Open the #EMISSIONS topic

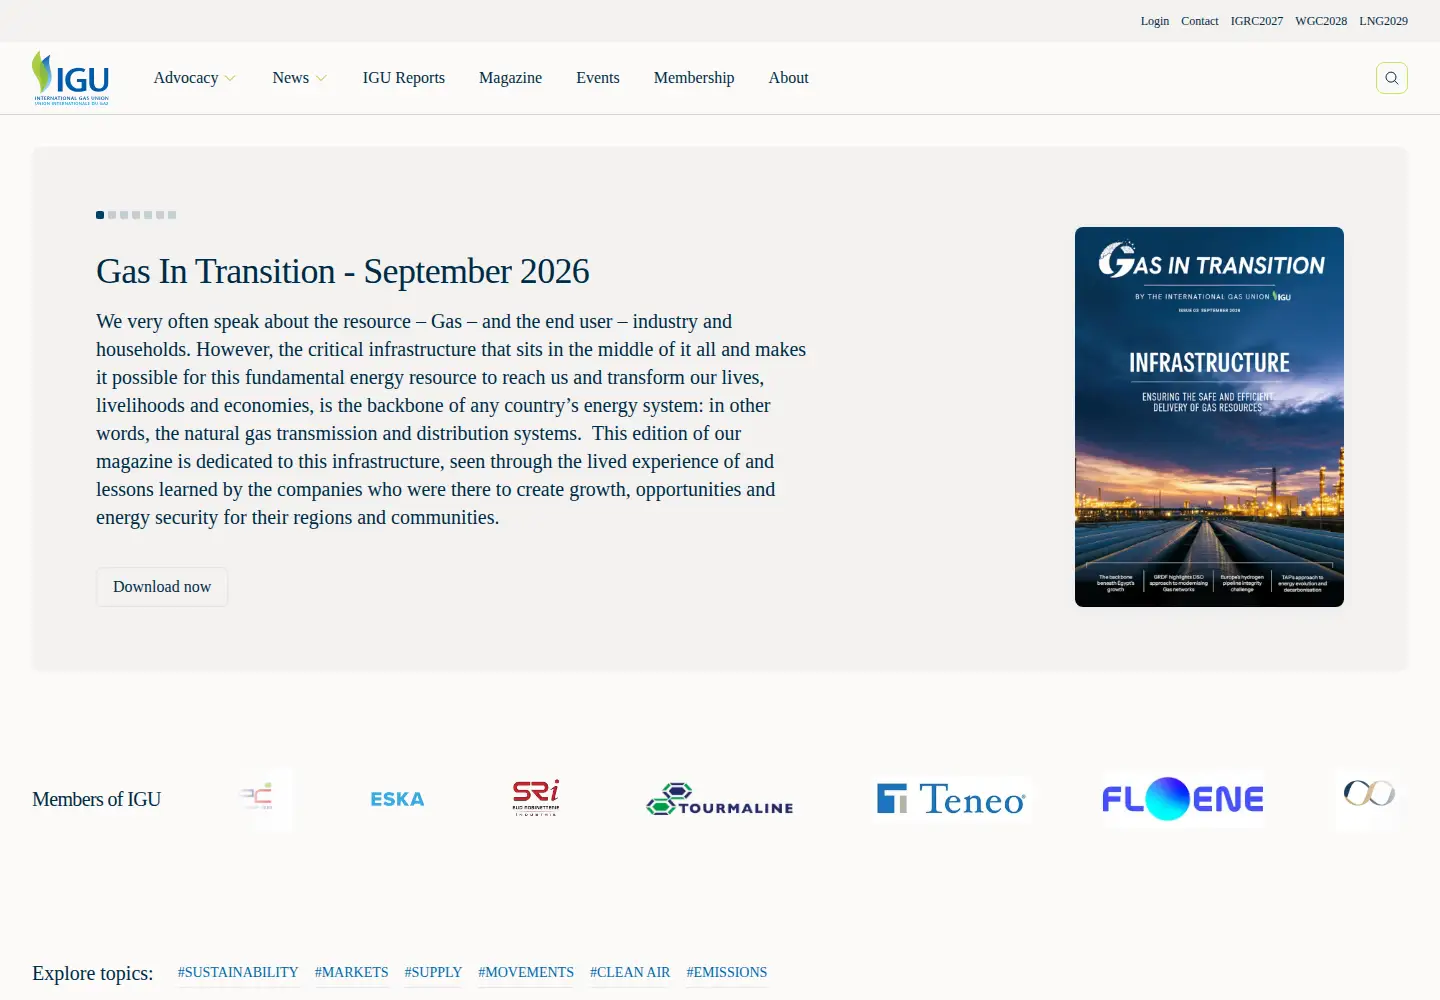[x=727, y=972]
